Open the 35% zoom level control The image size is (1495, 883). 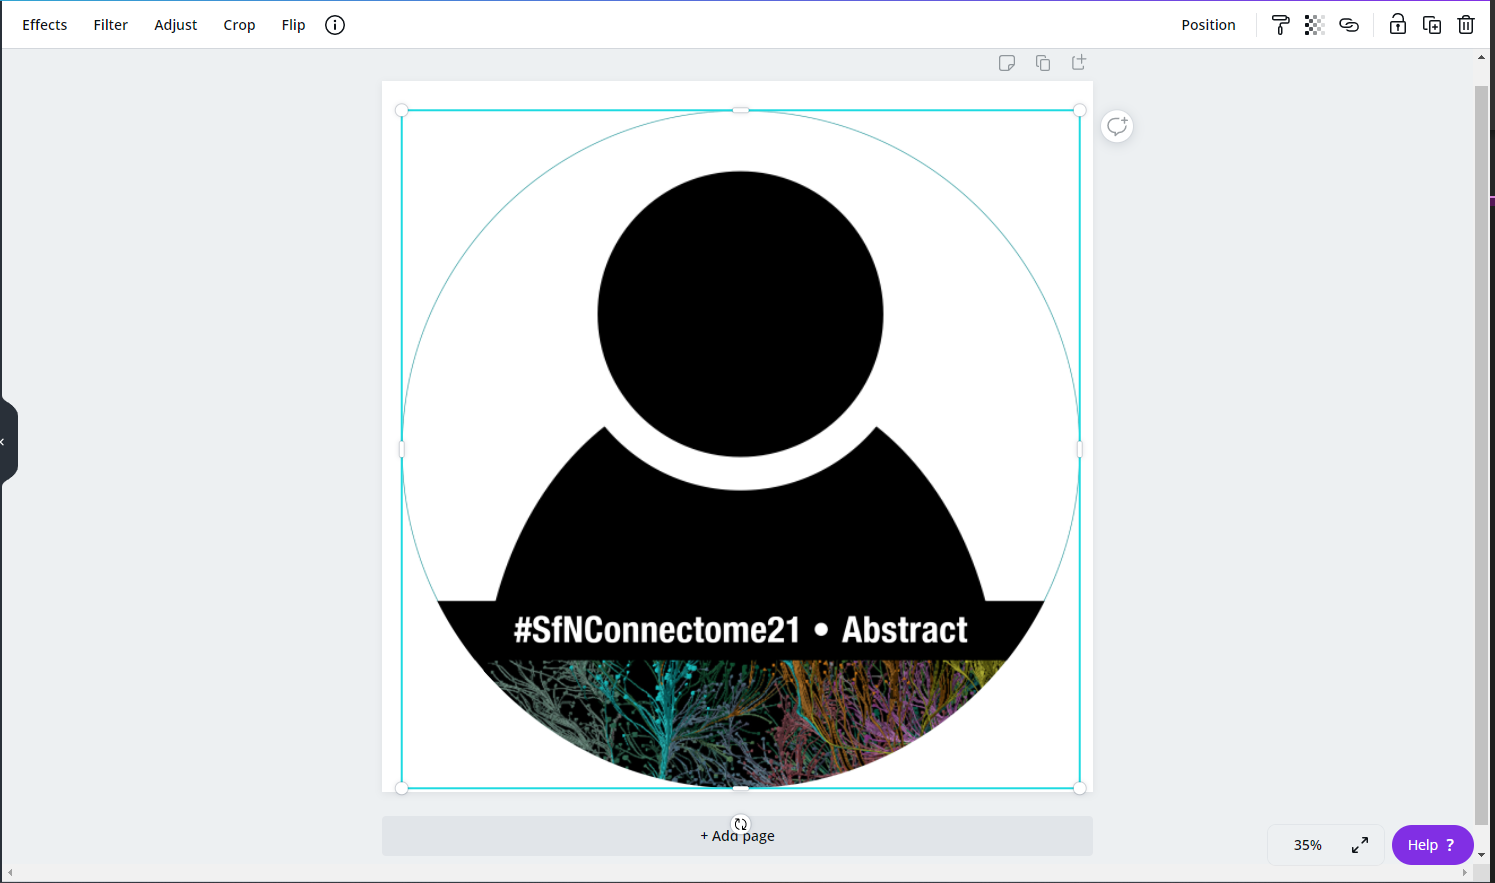[1307, 845]
